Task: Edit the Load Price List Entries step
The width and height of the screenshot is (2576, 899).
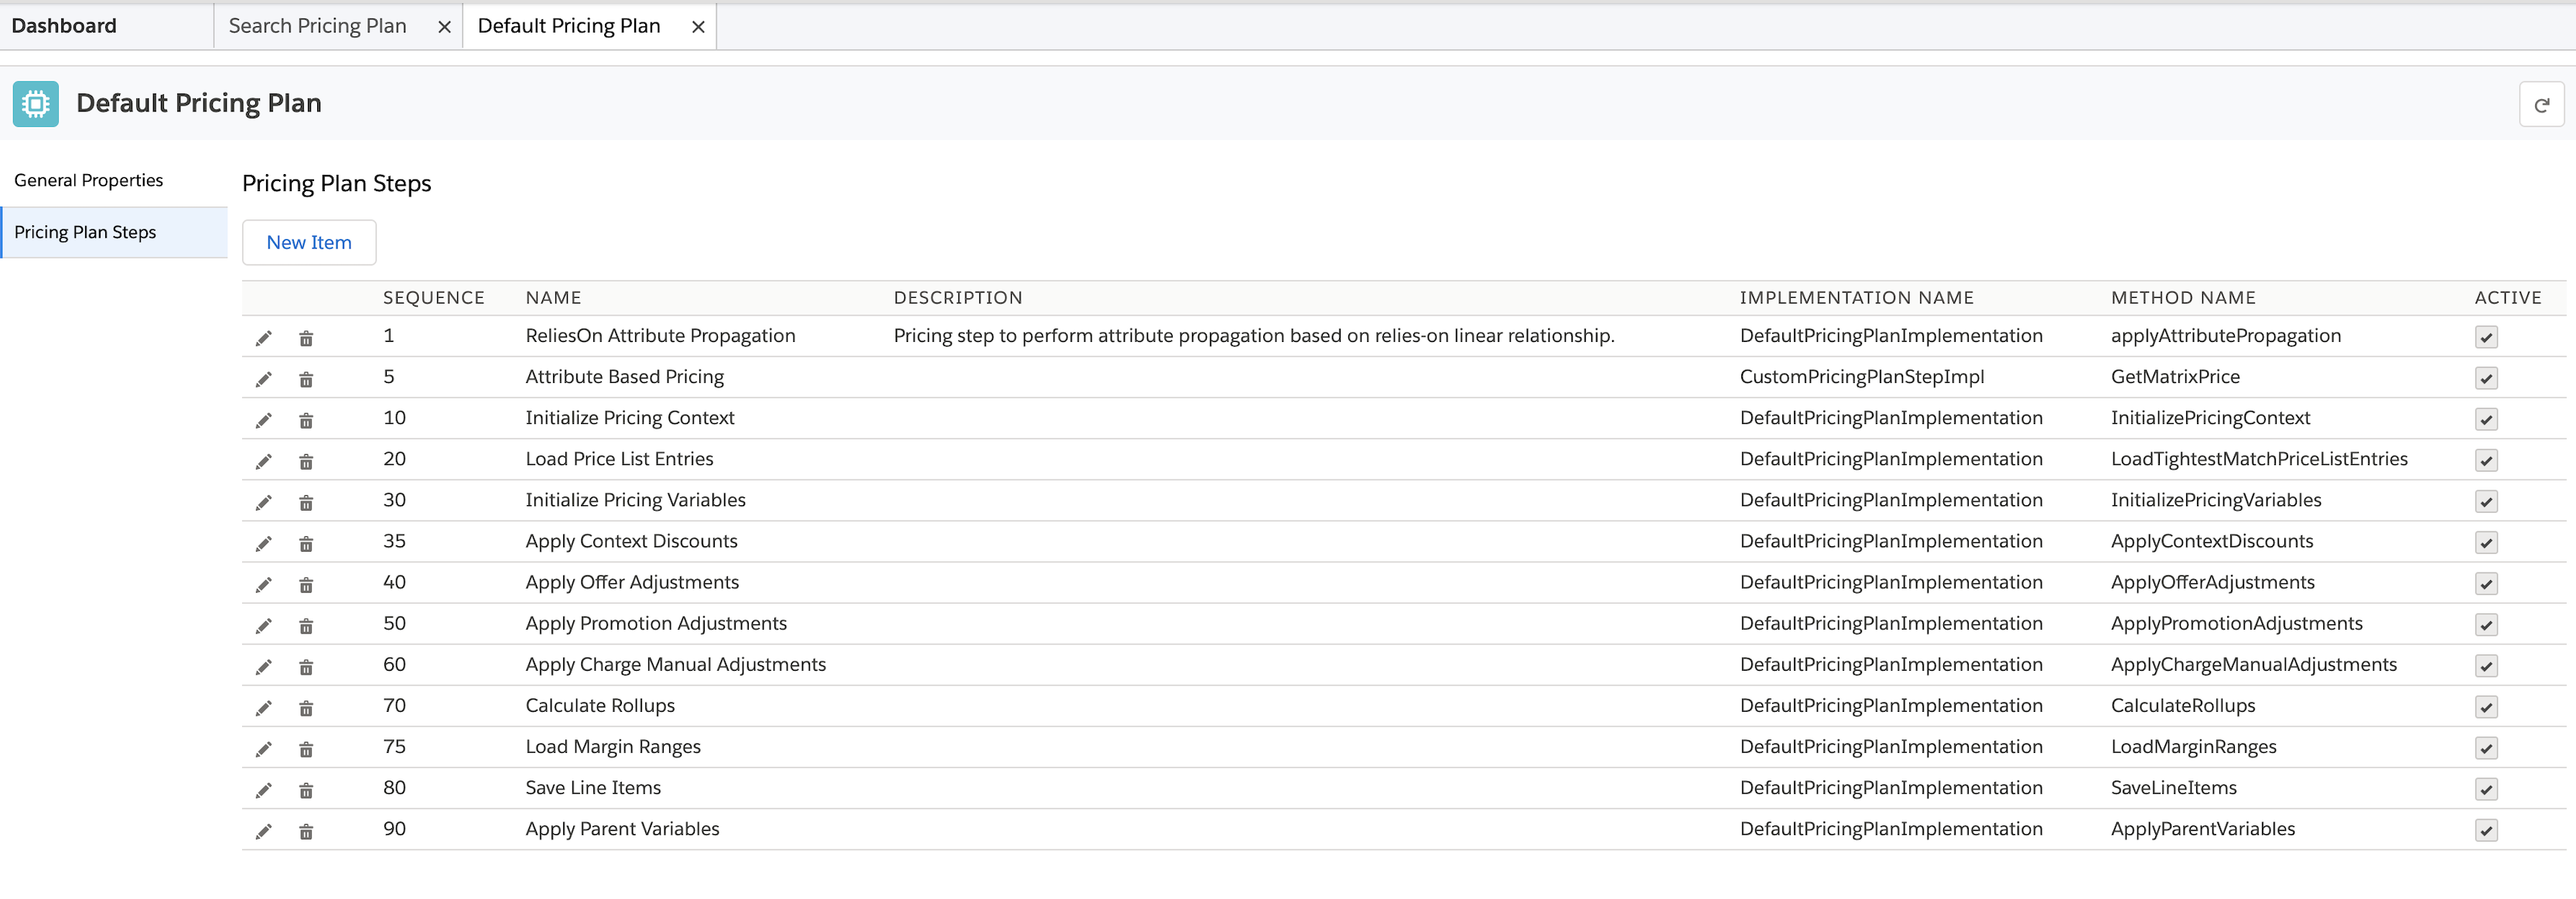Action: pos(263,461)
